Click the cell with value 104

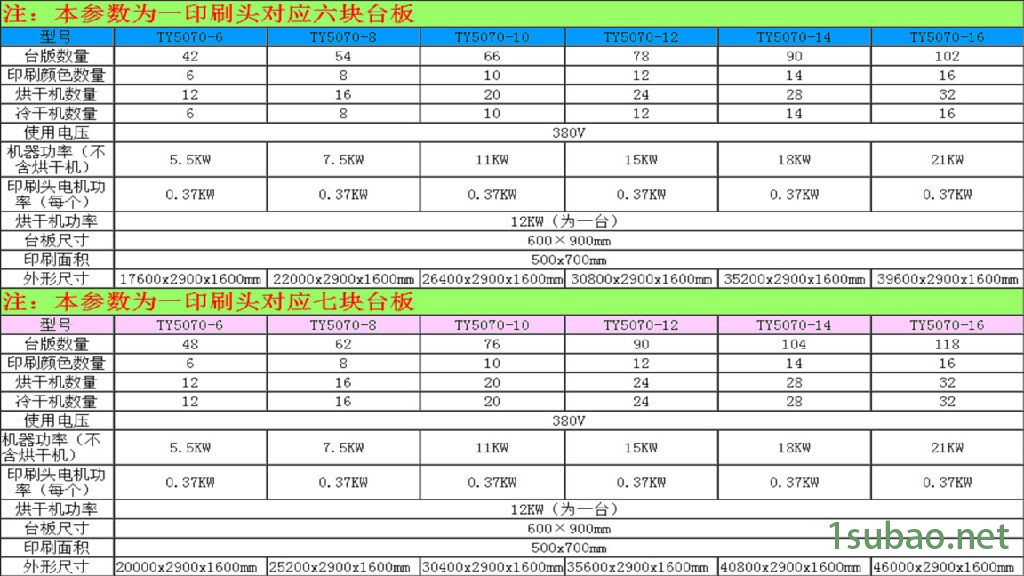(793, 344)
